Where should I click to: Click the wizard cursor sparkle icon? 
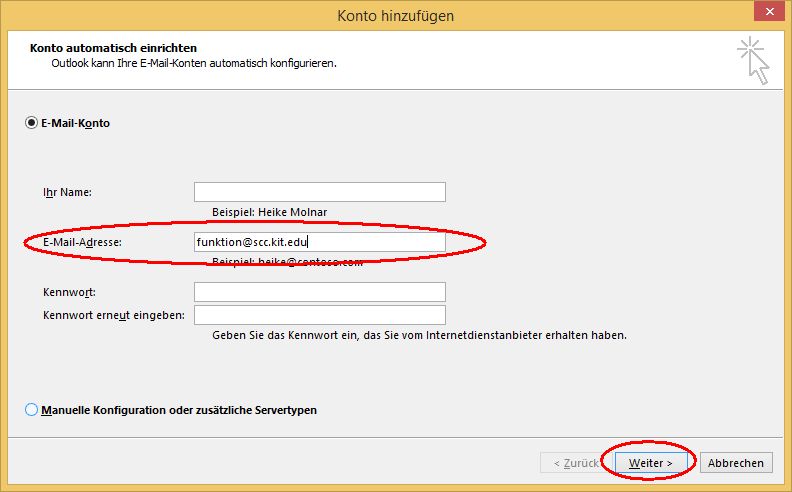755,60
